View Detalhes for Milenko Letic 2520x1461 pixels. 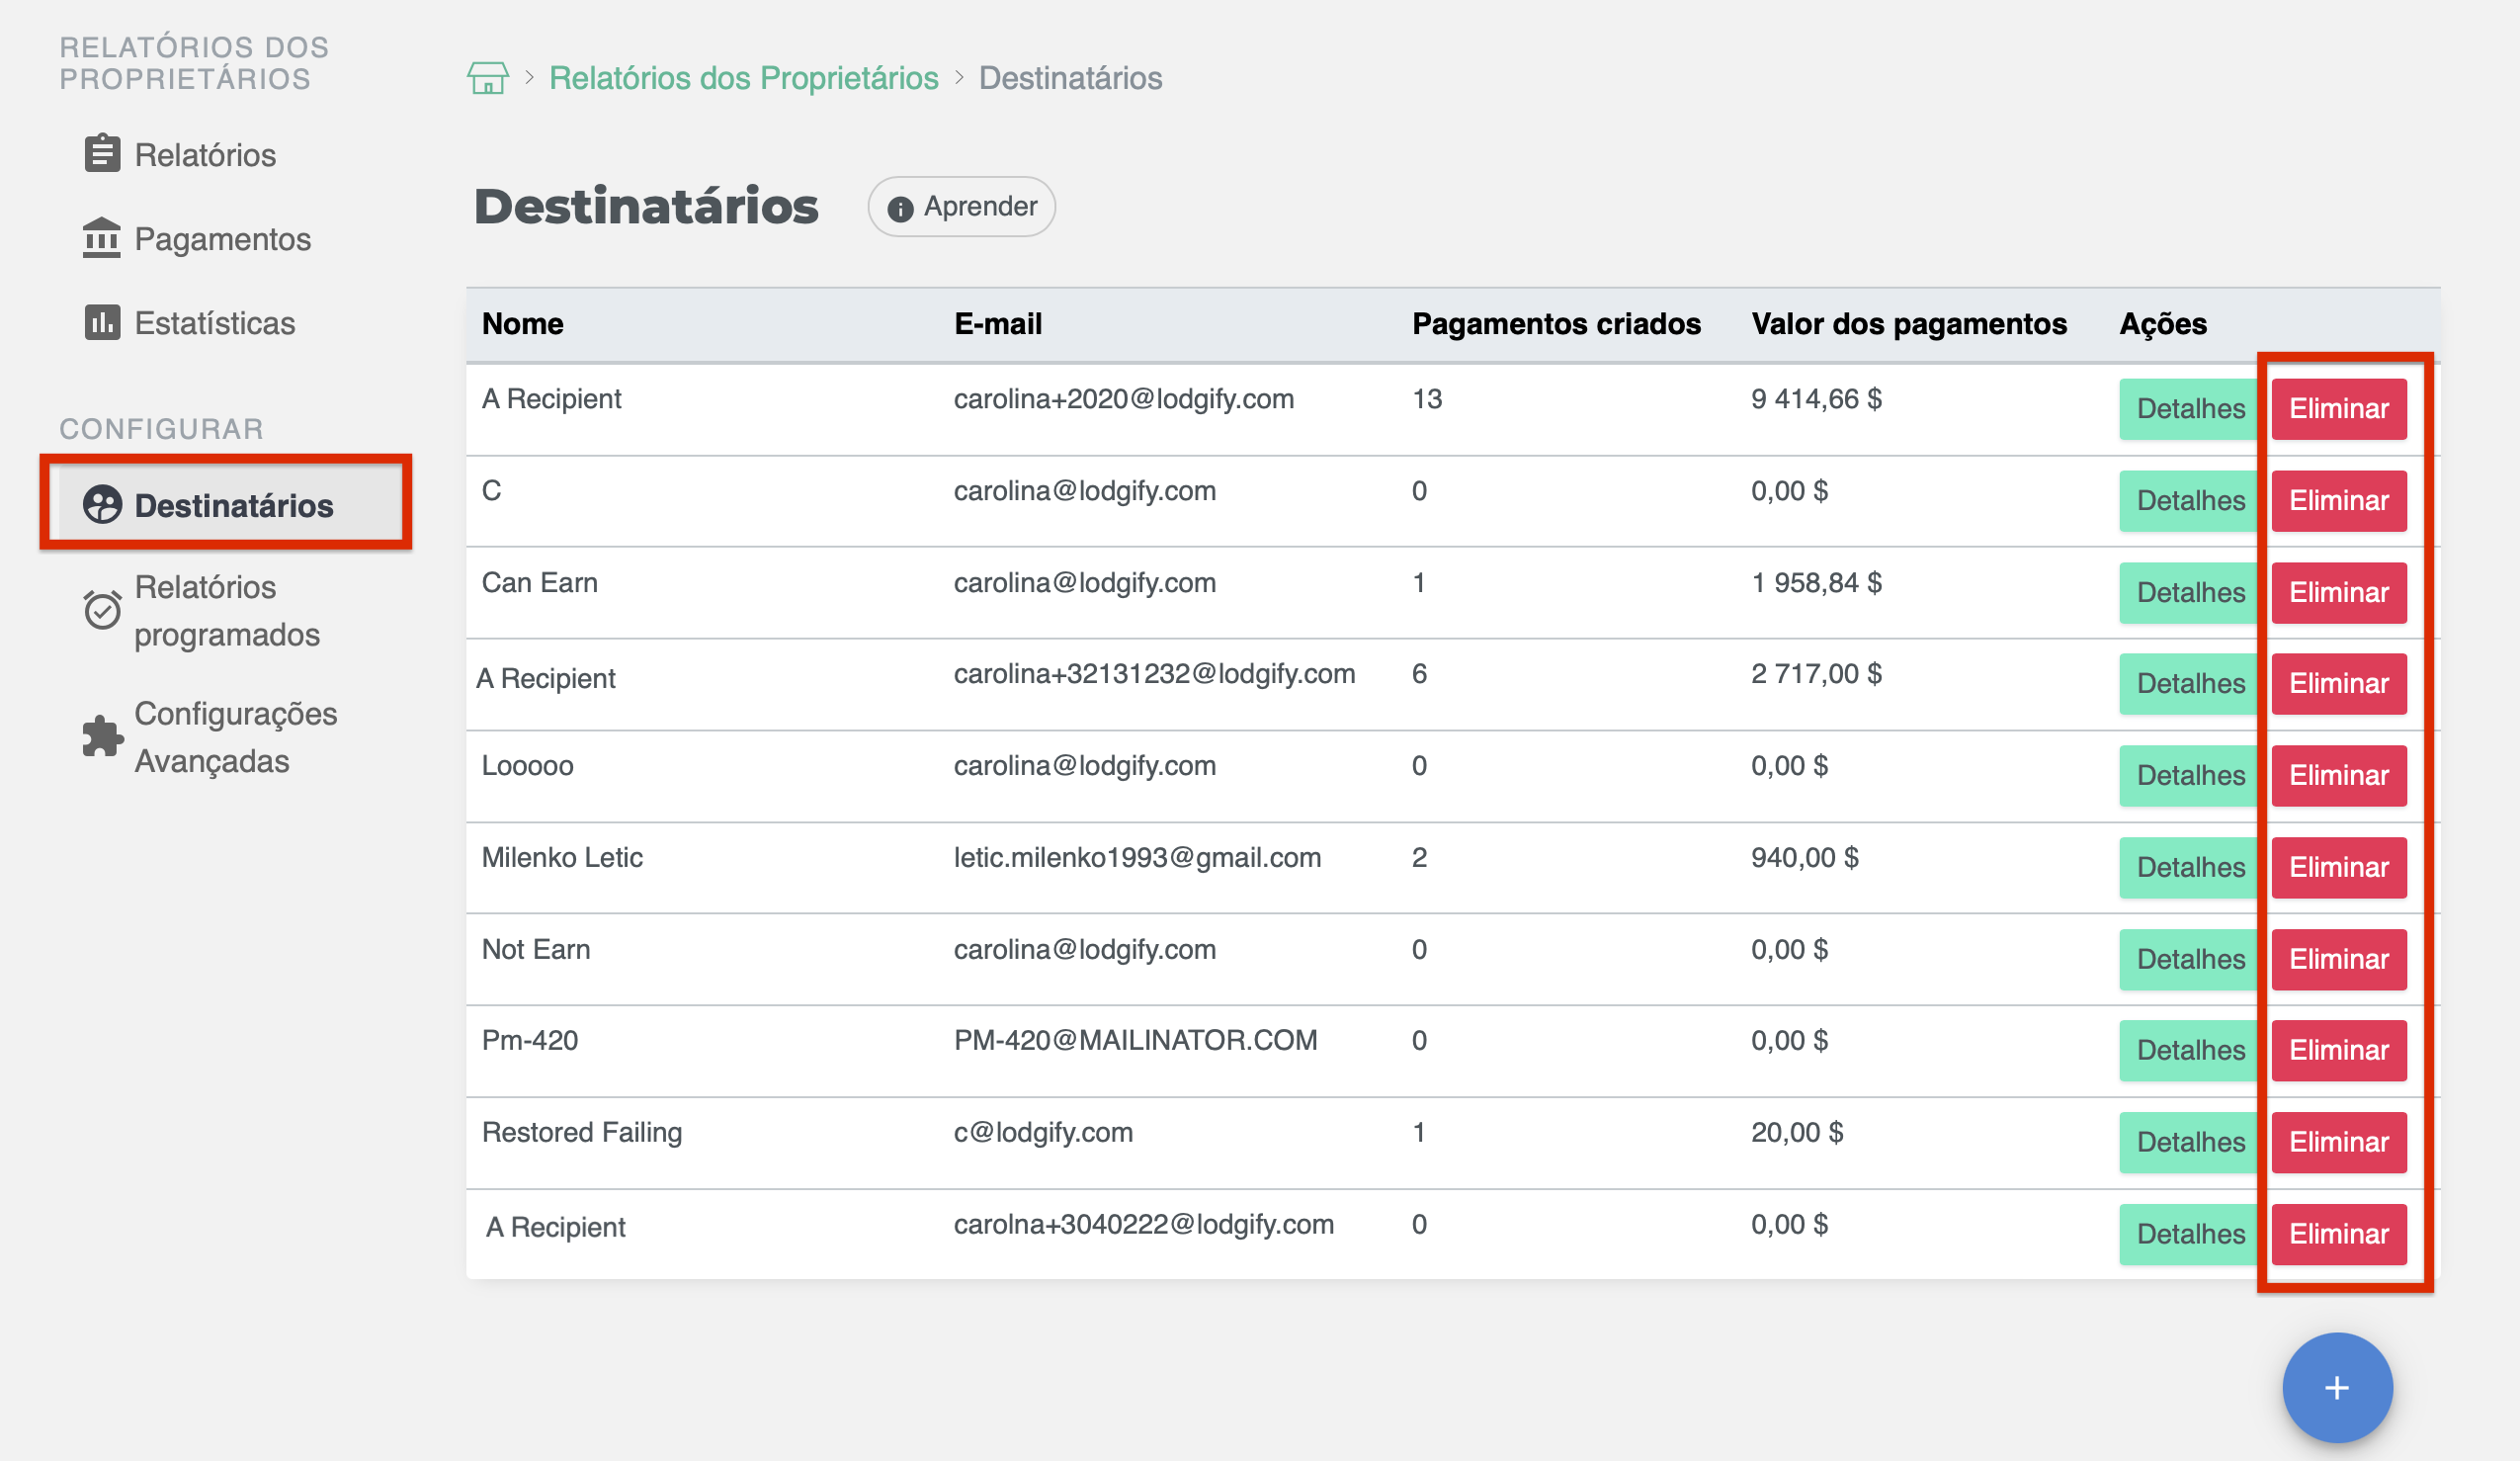pos(2189,867)
